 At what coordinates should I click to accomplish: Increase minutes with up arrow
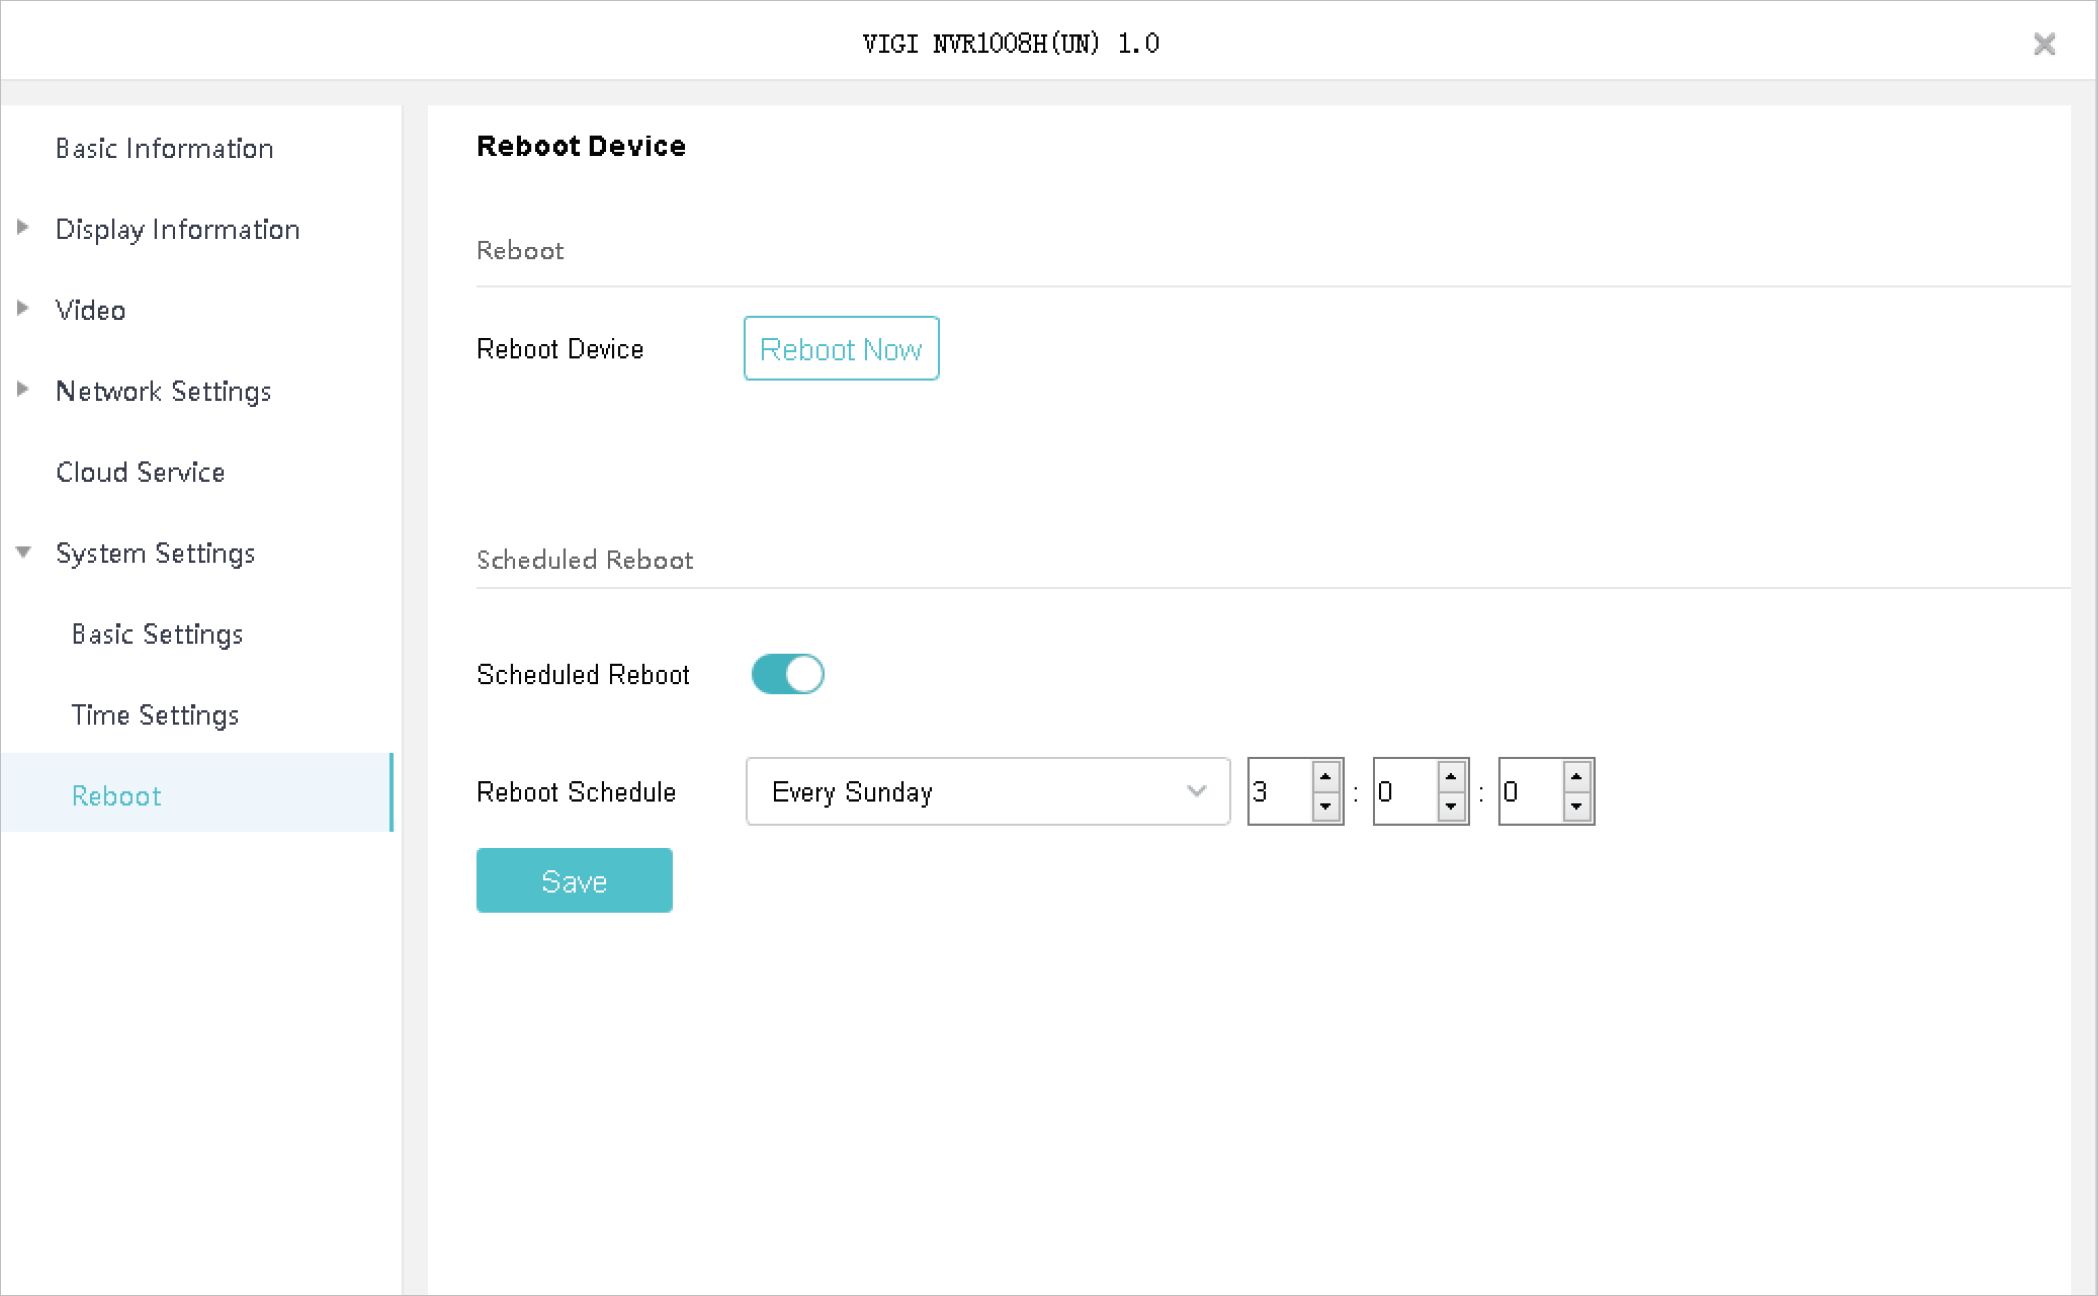(x=1451, y=776)
